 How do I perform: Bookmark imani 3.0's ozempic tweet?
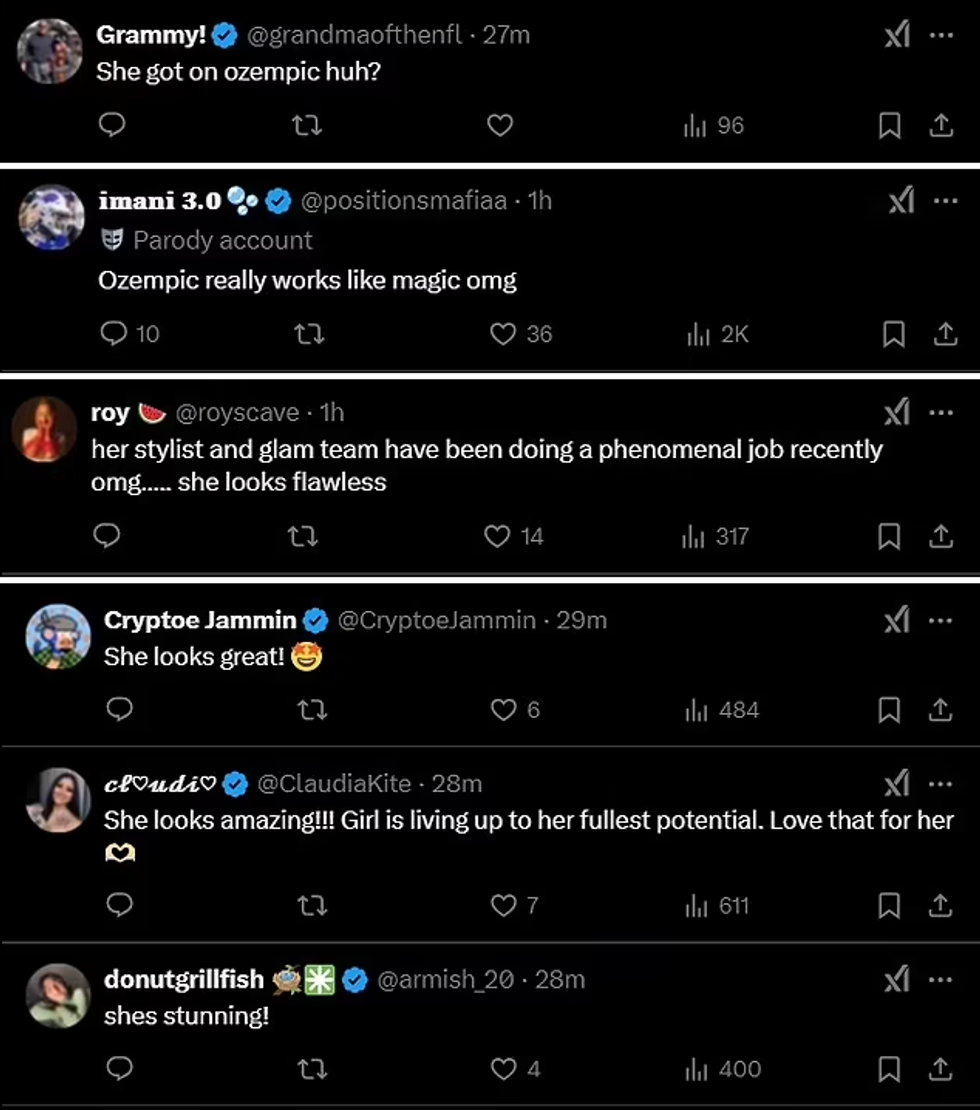tap(892, 334)
